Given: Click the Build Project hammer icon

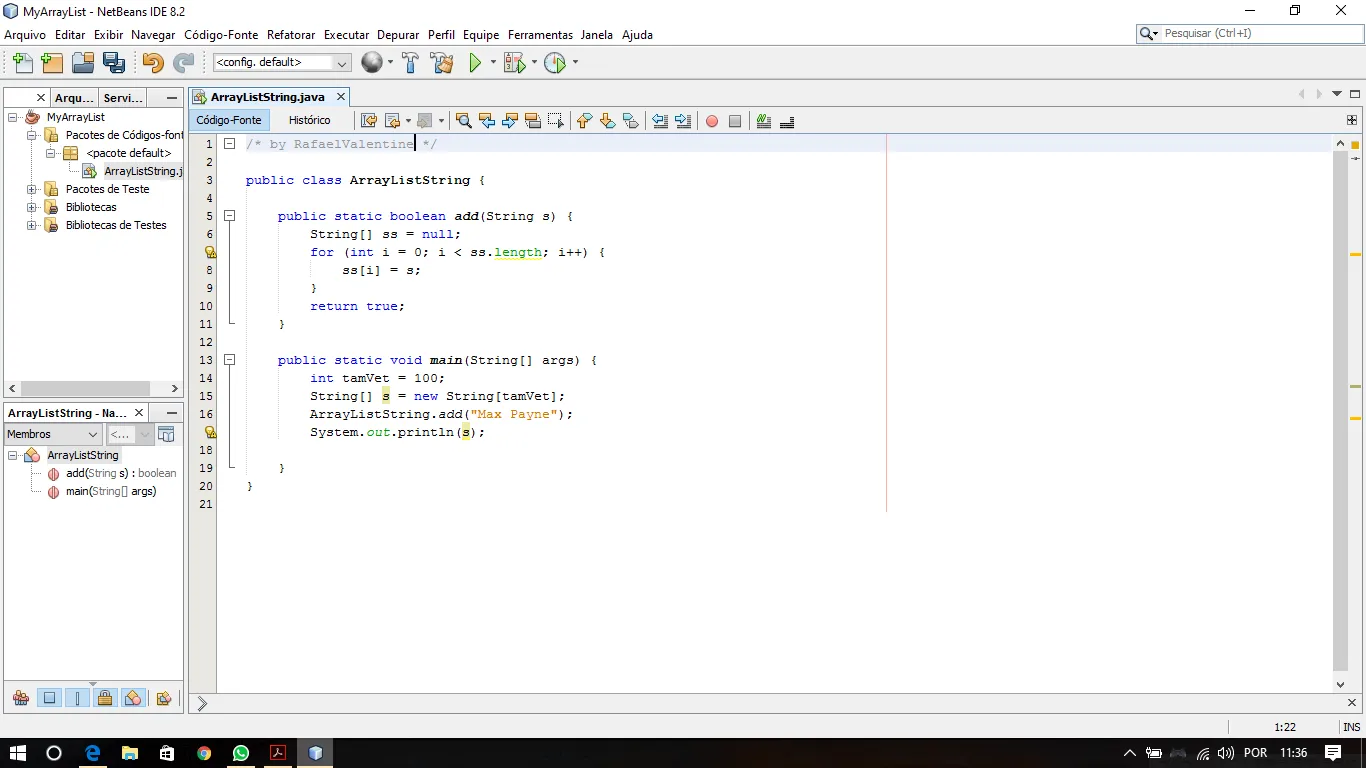Looking at the screenshot, I should [410, 63].
